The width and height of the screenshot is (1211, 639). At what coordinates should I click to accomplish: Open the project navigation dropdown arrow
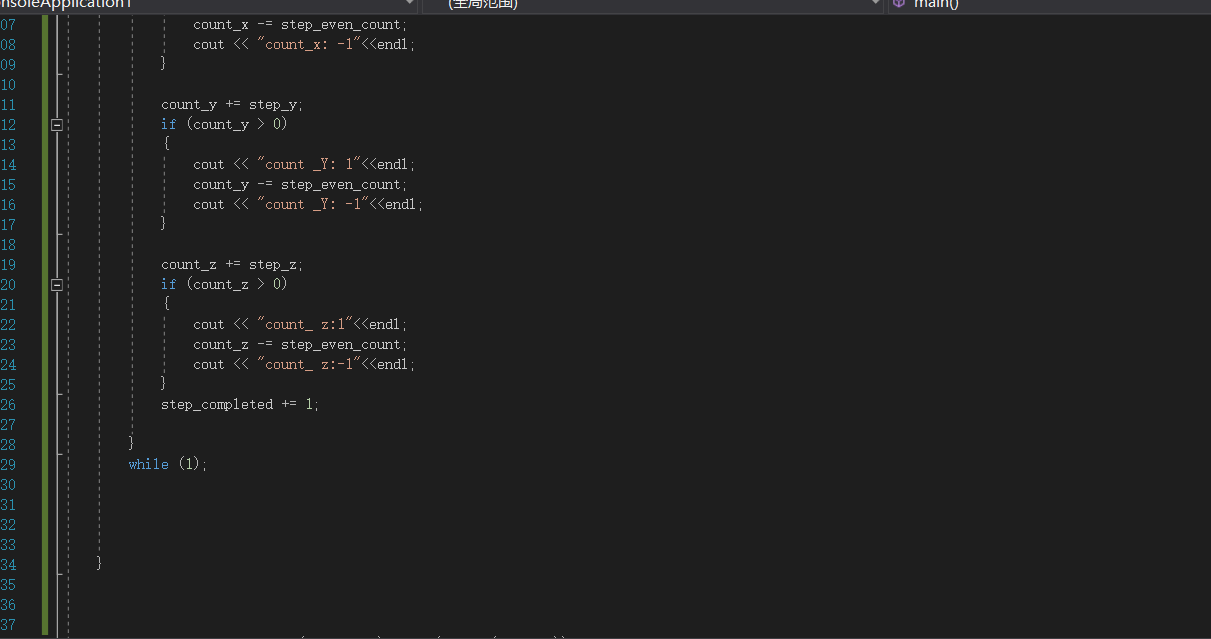(409, 4)
